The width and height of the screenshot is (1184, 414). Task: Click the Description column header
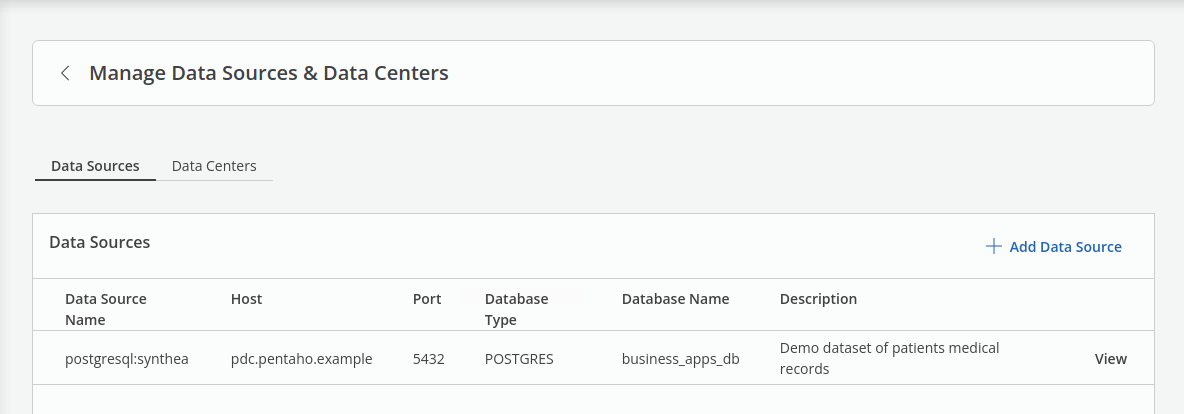(x=818, y=299)
